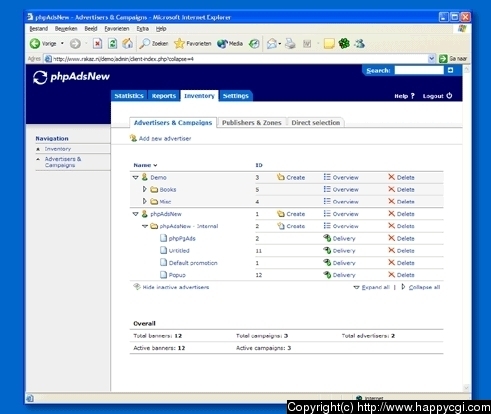
Task: Click Overview link in Misc row
Action: point(346,202)
